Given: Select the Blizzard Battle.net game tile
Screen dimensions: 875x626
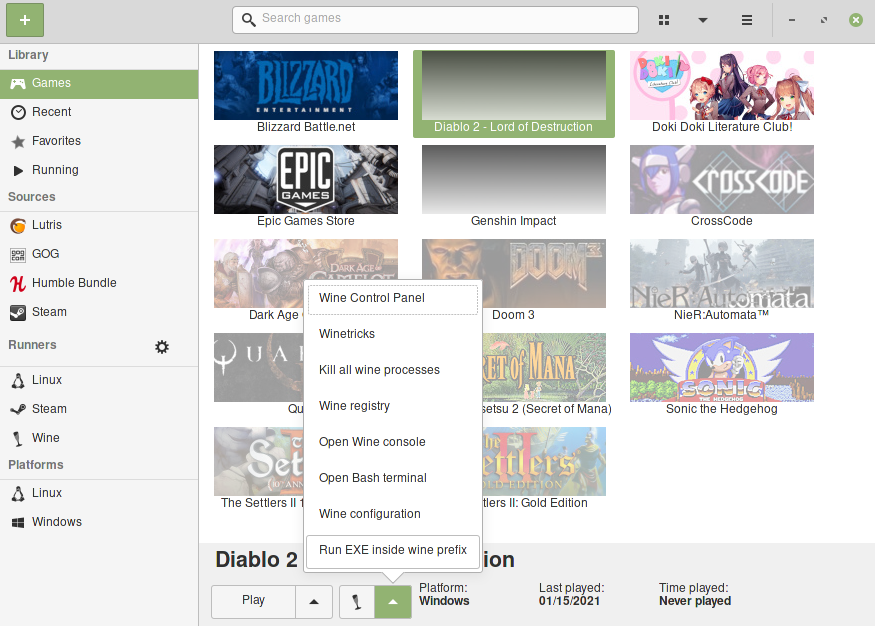Looking at the screenshot, I should point(306,93).
